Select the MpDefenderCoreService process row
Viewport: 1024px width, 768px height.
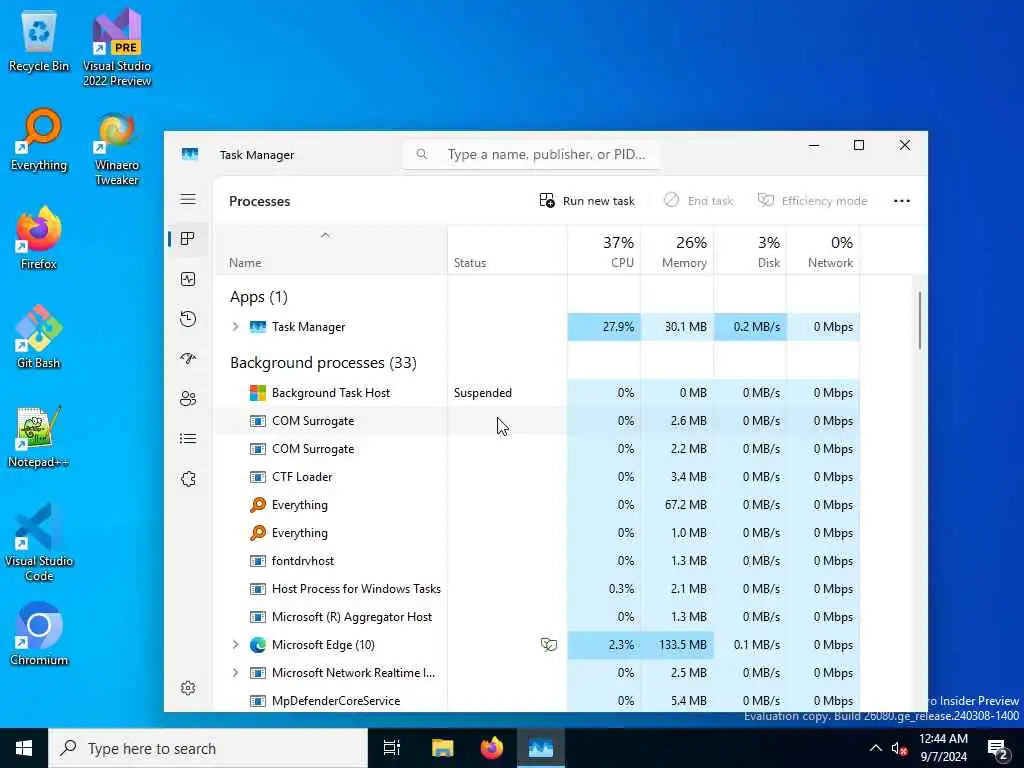pos(537,701)
